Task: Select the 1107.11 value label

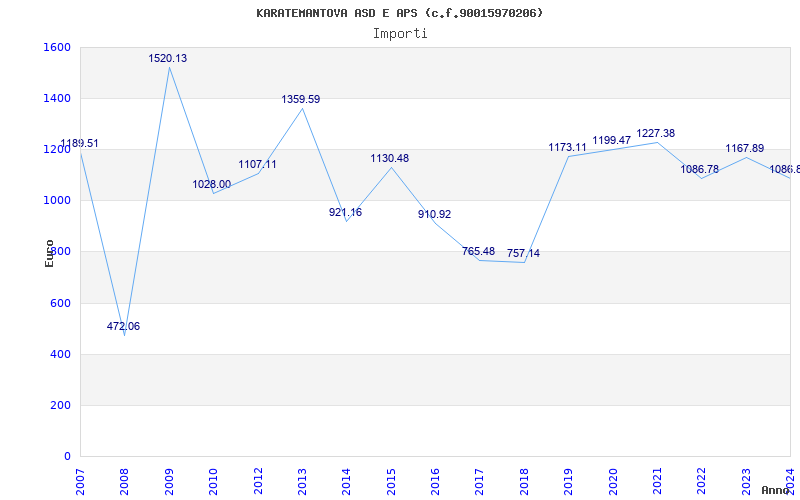Action: 258,165
